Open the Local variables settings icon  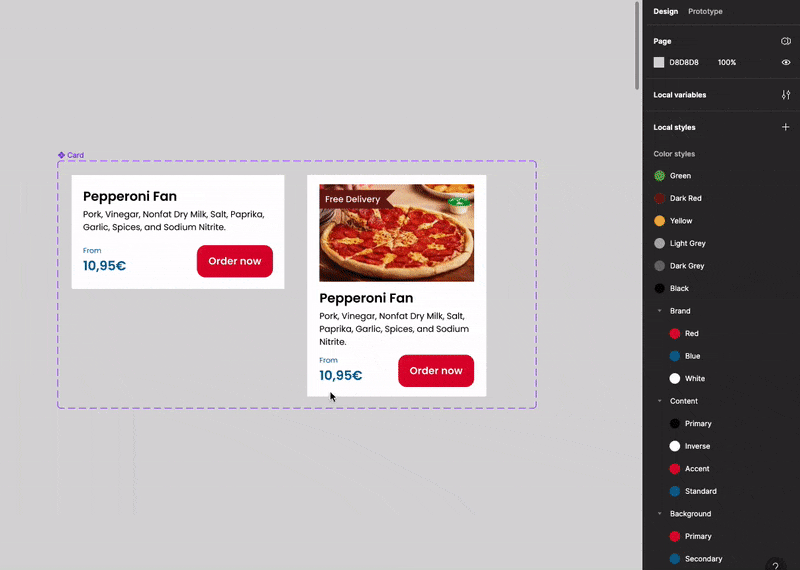pos(786,95)
